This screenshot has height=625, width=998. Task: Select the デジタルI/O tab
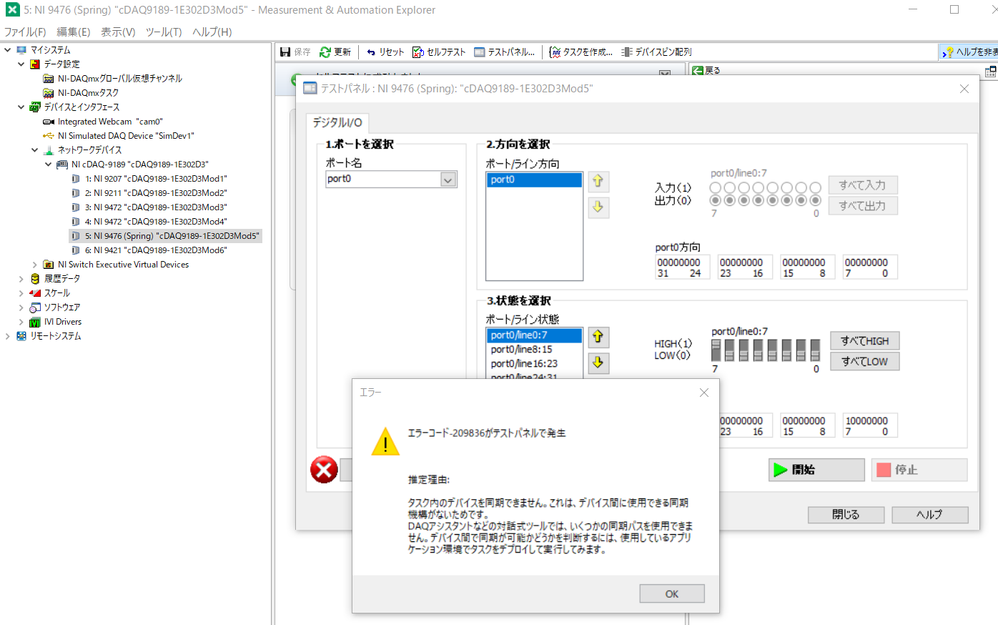point(337,122)
